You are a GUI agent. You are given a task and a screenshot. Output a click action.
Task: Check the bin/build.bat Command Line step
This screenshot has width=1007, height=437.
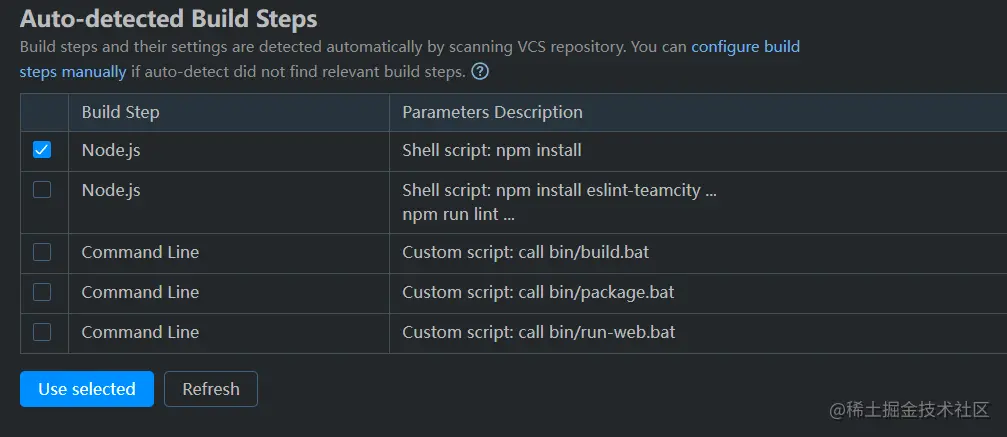(42, 252)
